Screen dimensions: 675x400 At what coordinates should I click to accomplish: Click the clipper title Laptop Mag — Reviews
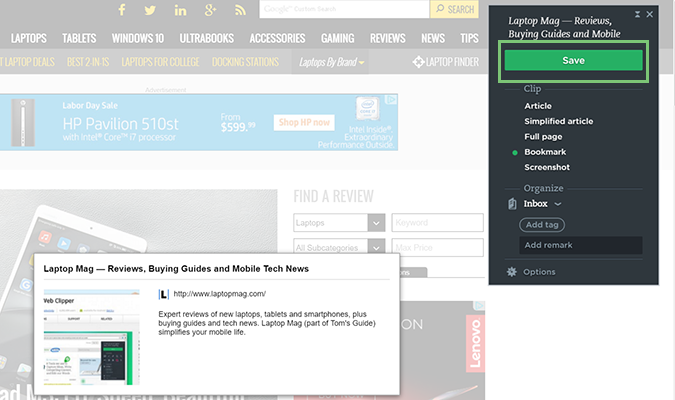564,27
